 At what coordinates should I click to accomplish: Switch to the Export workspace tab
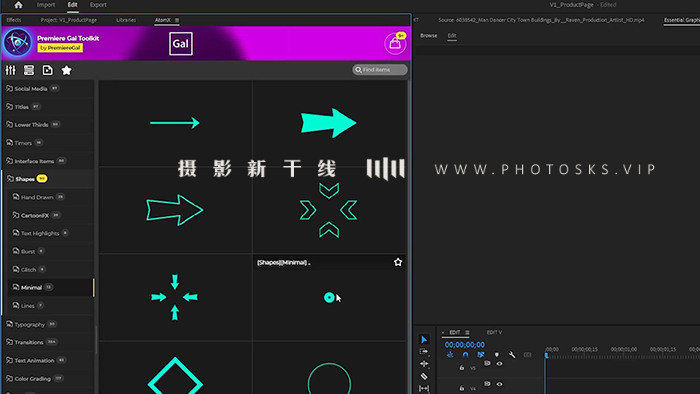coord(98,5)
